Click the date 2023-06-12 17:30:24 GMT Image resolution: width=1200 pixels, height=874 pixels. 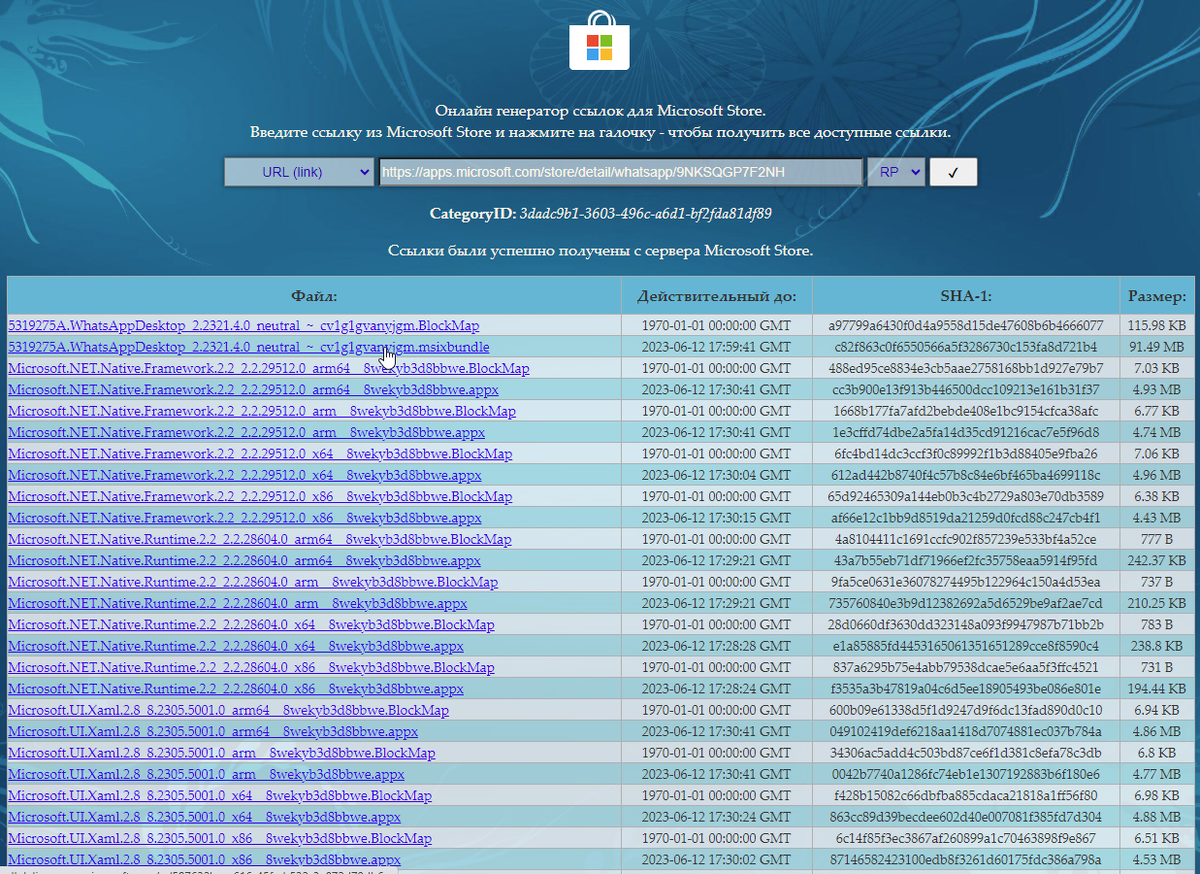717,817
